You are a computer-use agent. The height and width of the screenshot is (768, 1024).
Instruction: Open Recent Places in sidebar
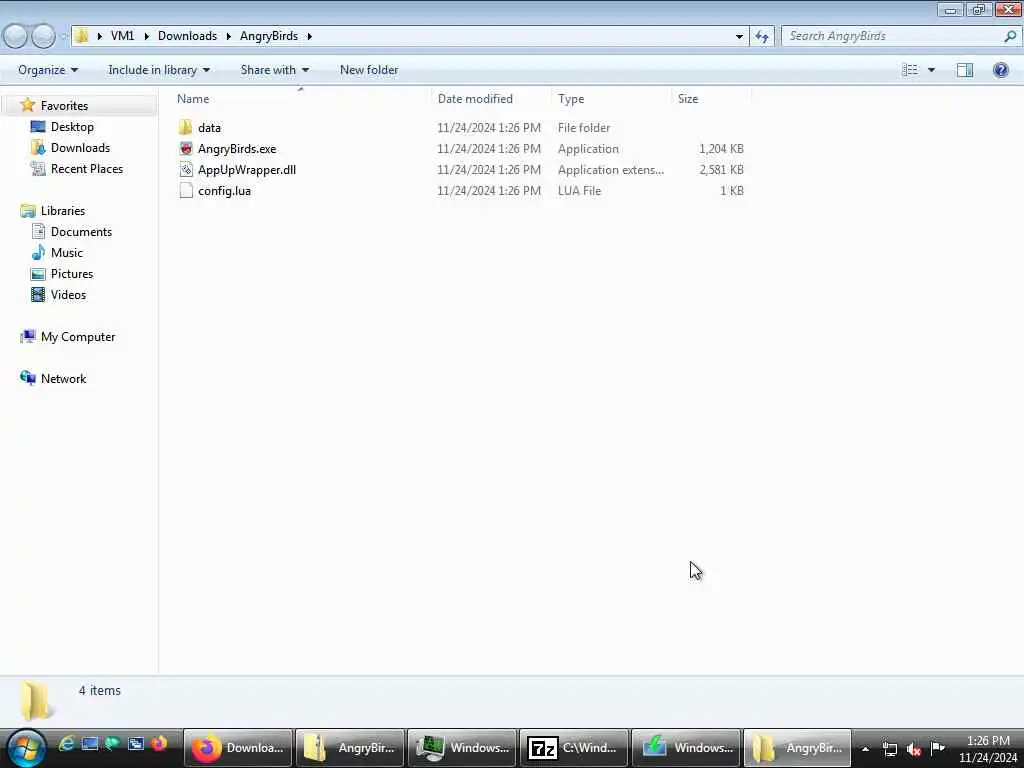coord(86,168)
